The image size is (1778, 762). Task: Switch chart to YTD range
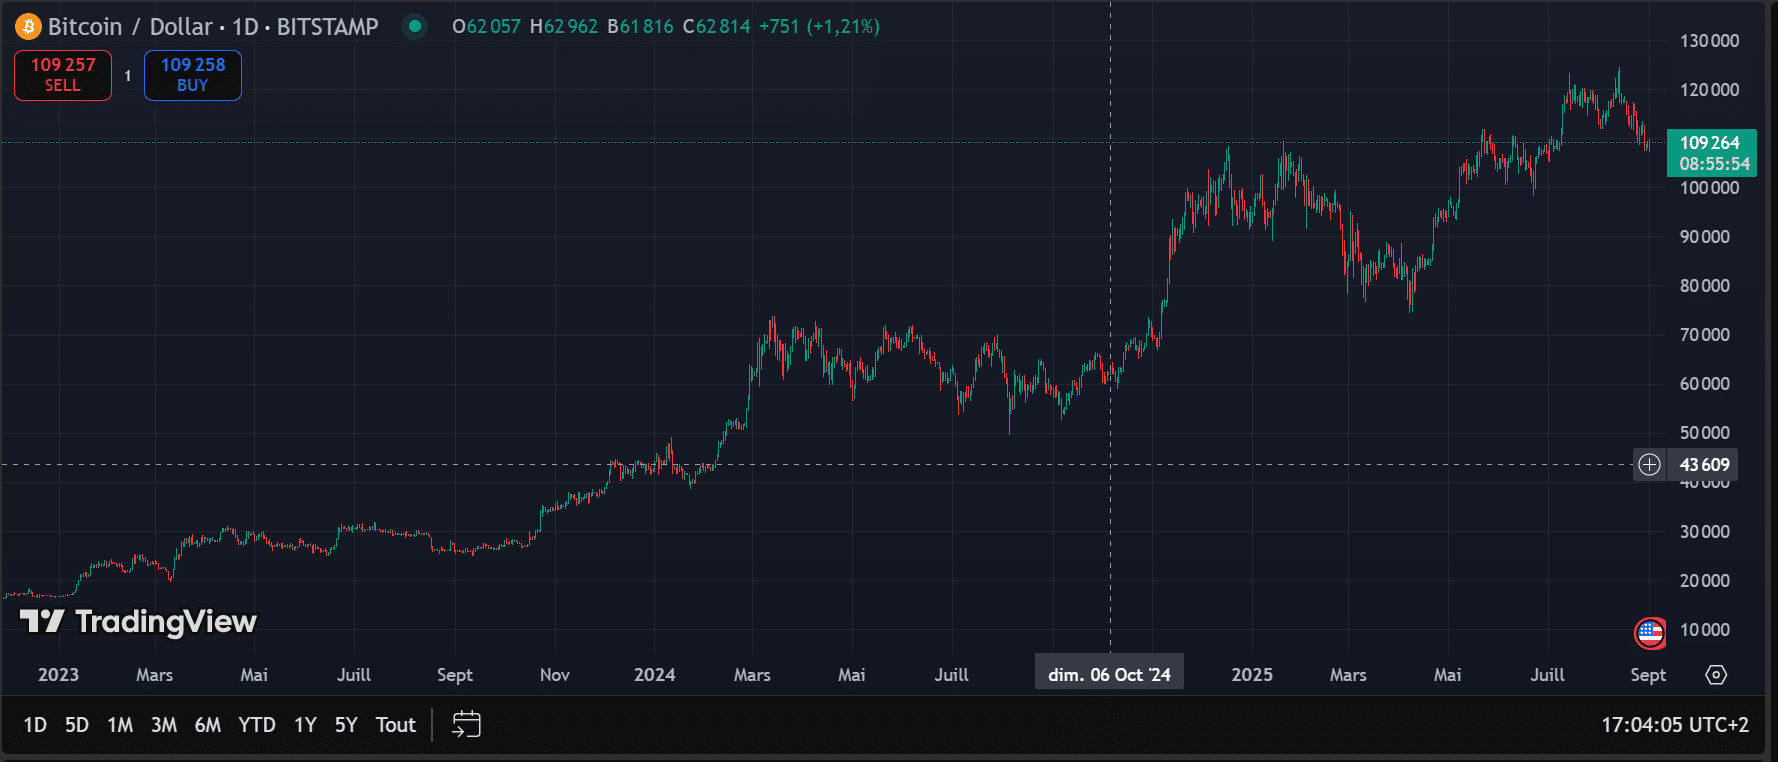(x=257, y=725)
